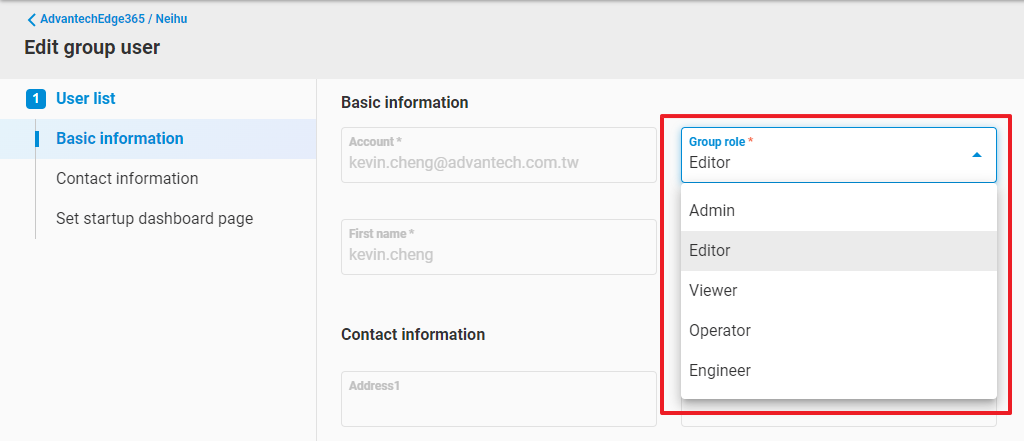Select the User list step
Image resolution: width=1024 pixels, height=441 pixels.
click(x=85, y=99)
